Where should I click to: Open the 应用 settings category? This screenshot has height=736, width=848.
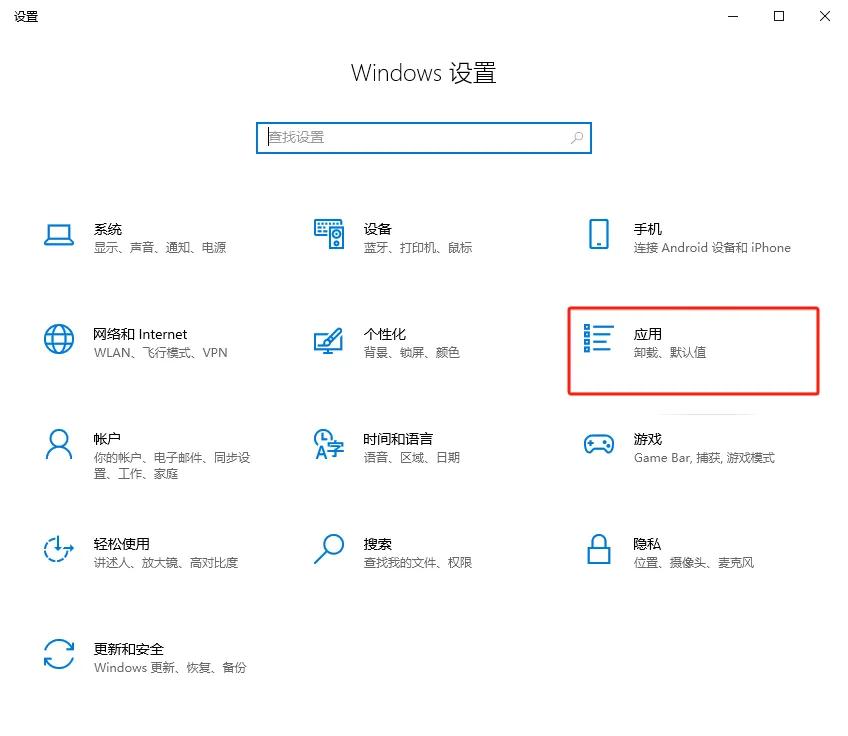tap(693, 351)
